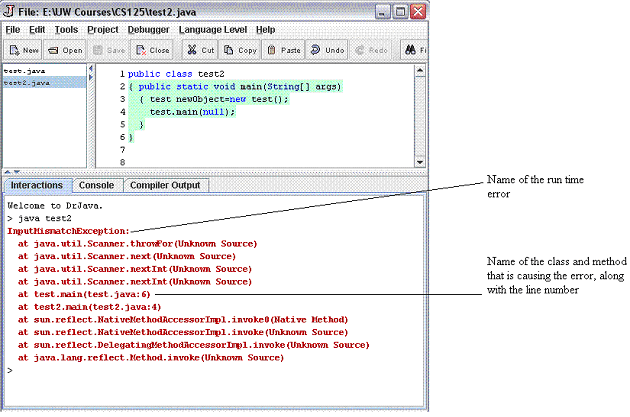Click the New file toolbar button
The image size is (630, 417).
[24, 49]
